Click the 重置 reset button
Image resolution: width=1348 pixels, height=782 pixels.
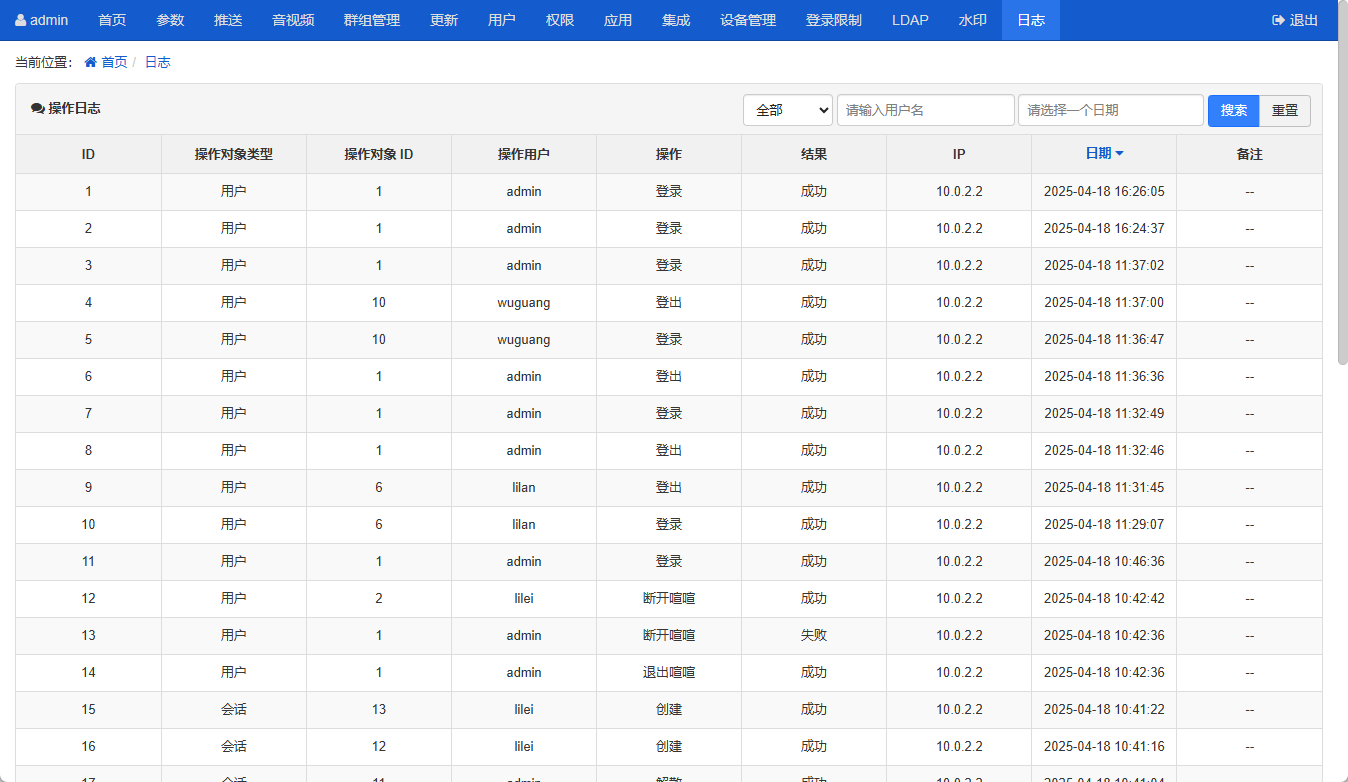pyautogui.click(x=1284, y=110)
